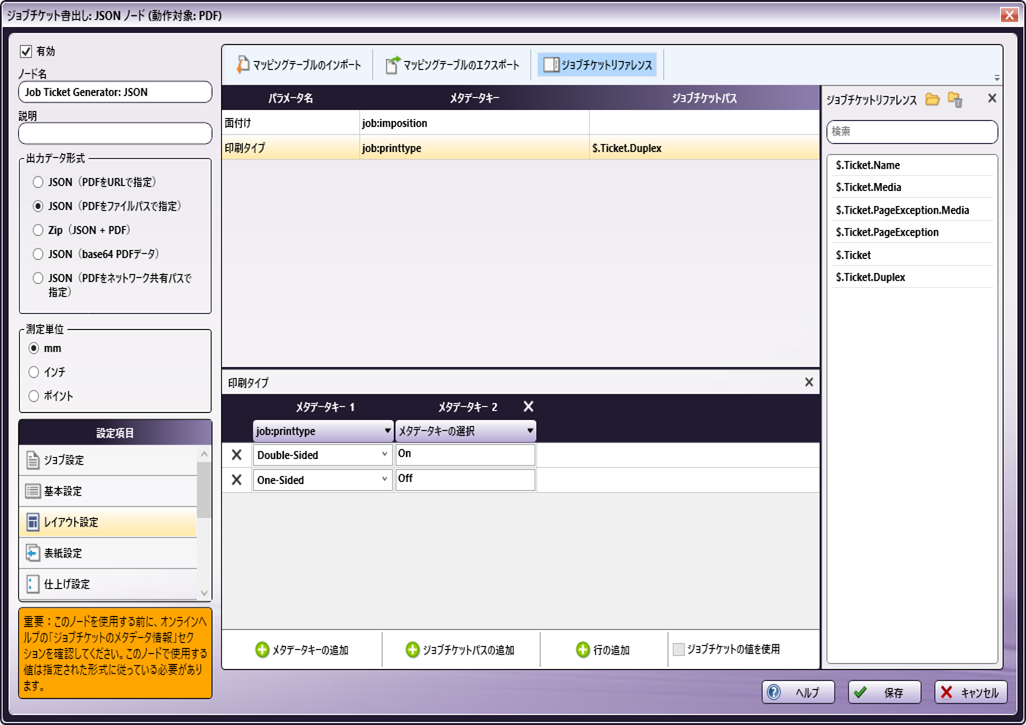Open the 仕上げ設定 settings item

[x=108, y=584]
